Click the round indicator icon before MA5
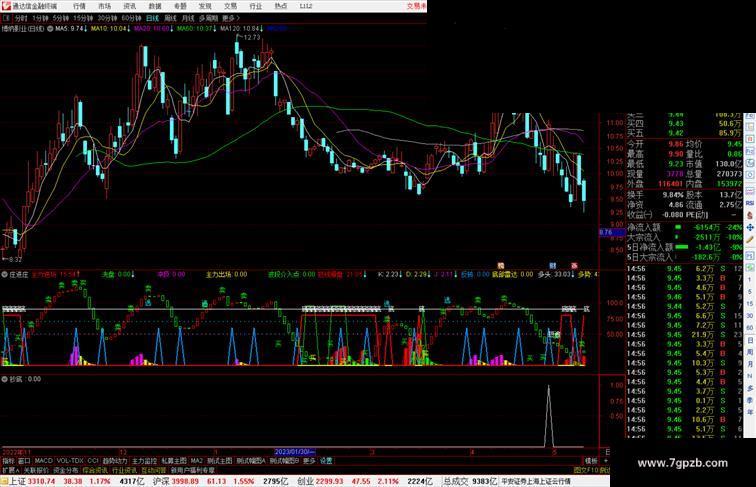 tap(50, 29)
